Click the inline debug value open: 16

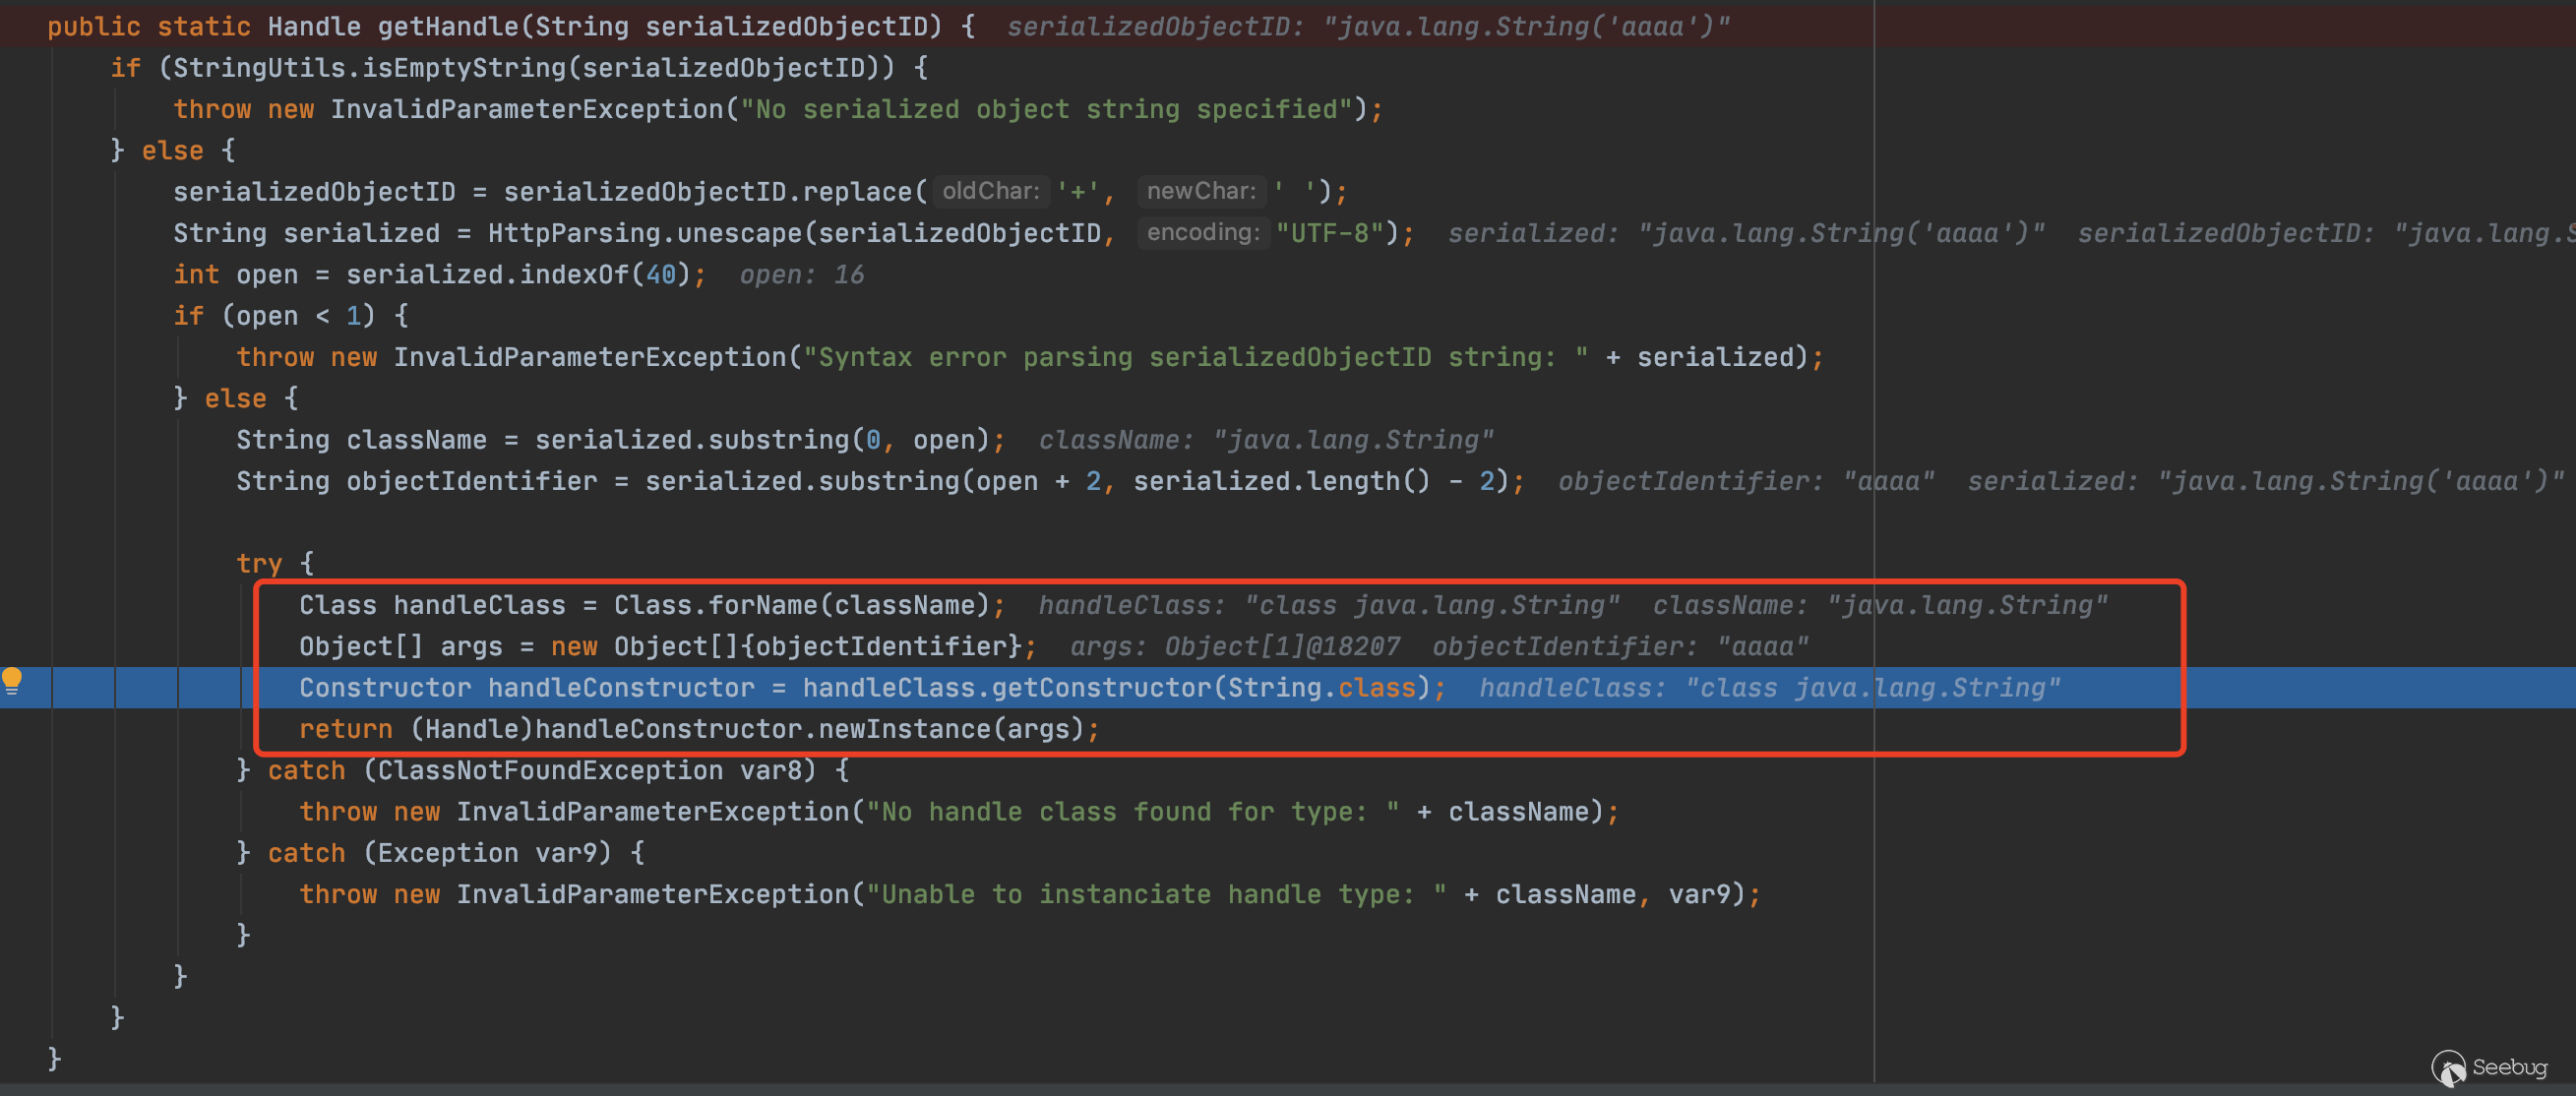[x=801, y=275]
